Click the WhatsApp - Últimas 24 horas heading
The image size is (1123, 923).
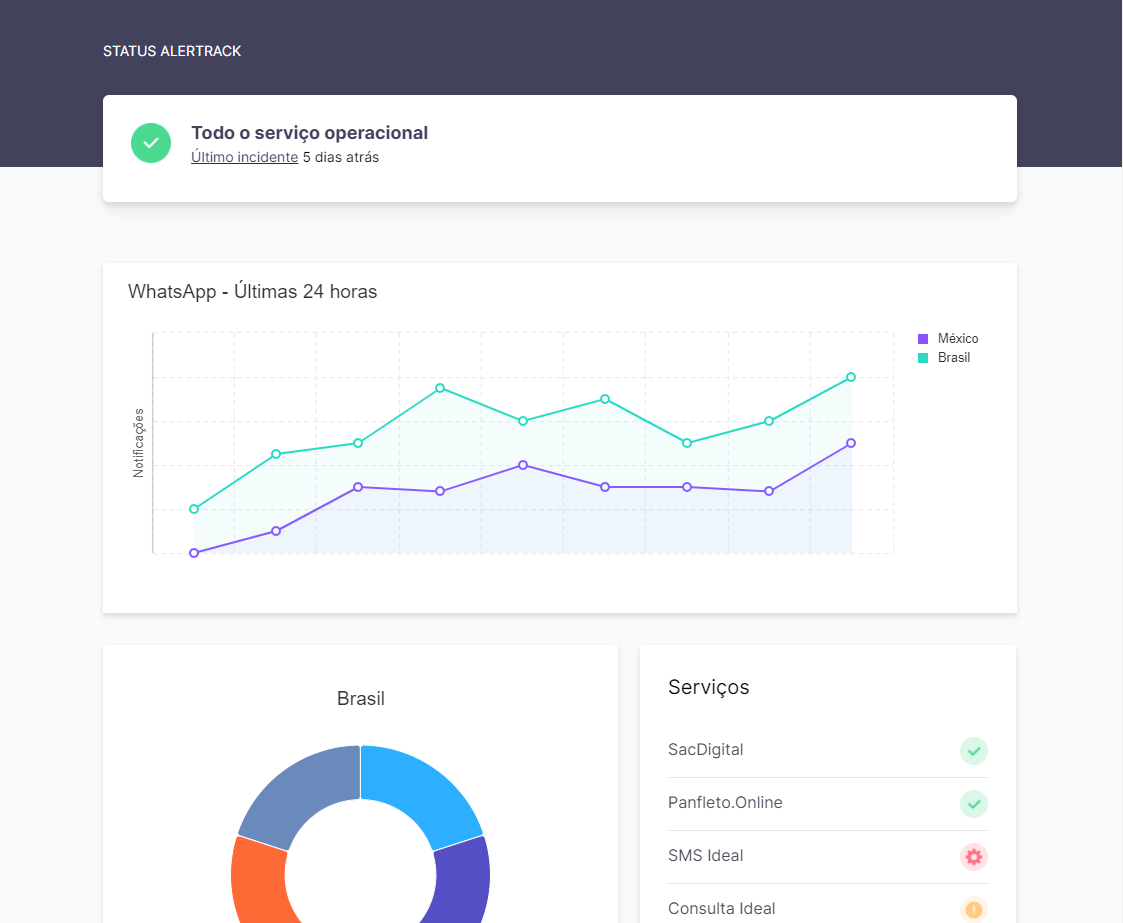pos(252,291)
